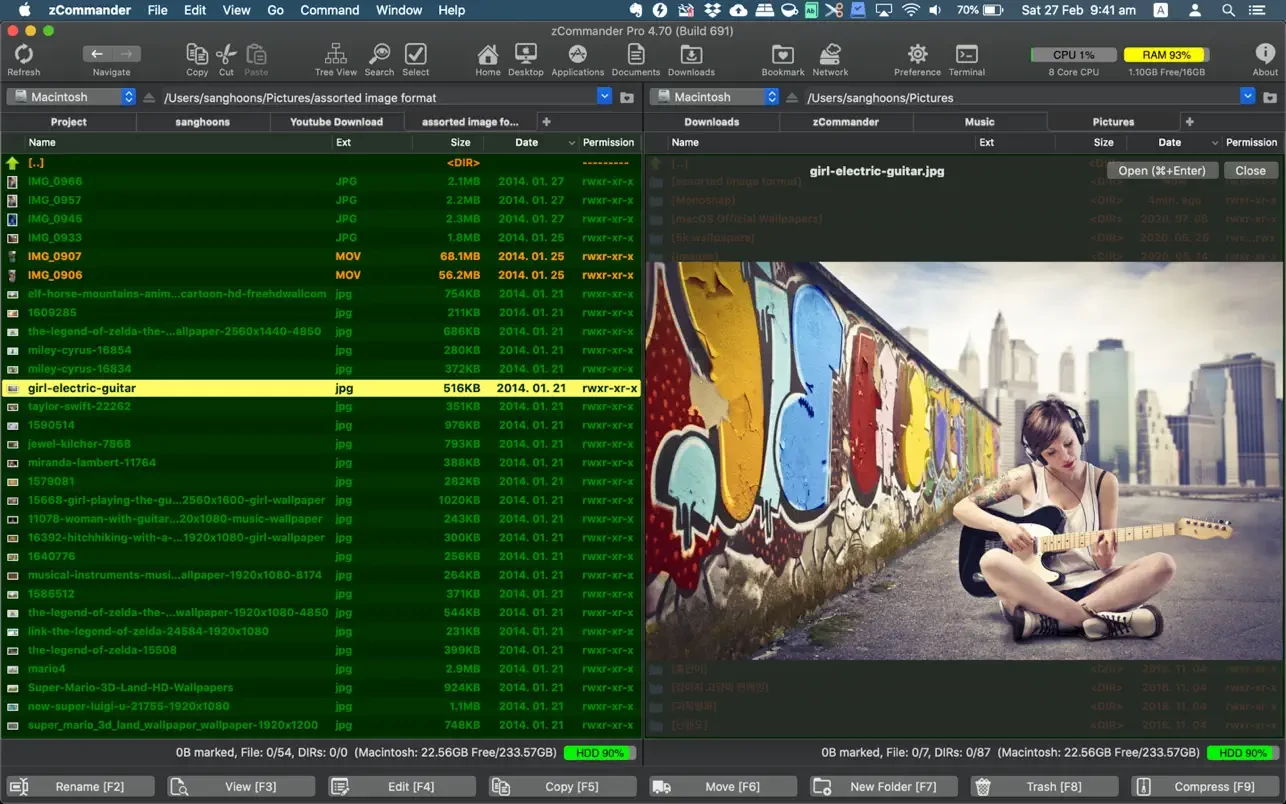Switch to the Youtube Download tab
This screenshot has width=1286, height=804.
coord(336,122)
